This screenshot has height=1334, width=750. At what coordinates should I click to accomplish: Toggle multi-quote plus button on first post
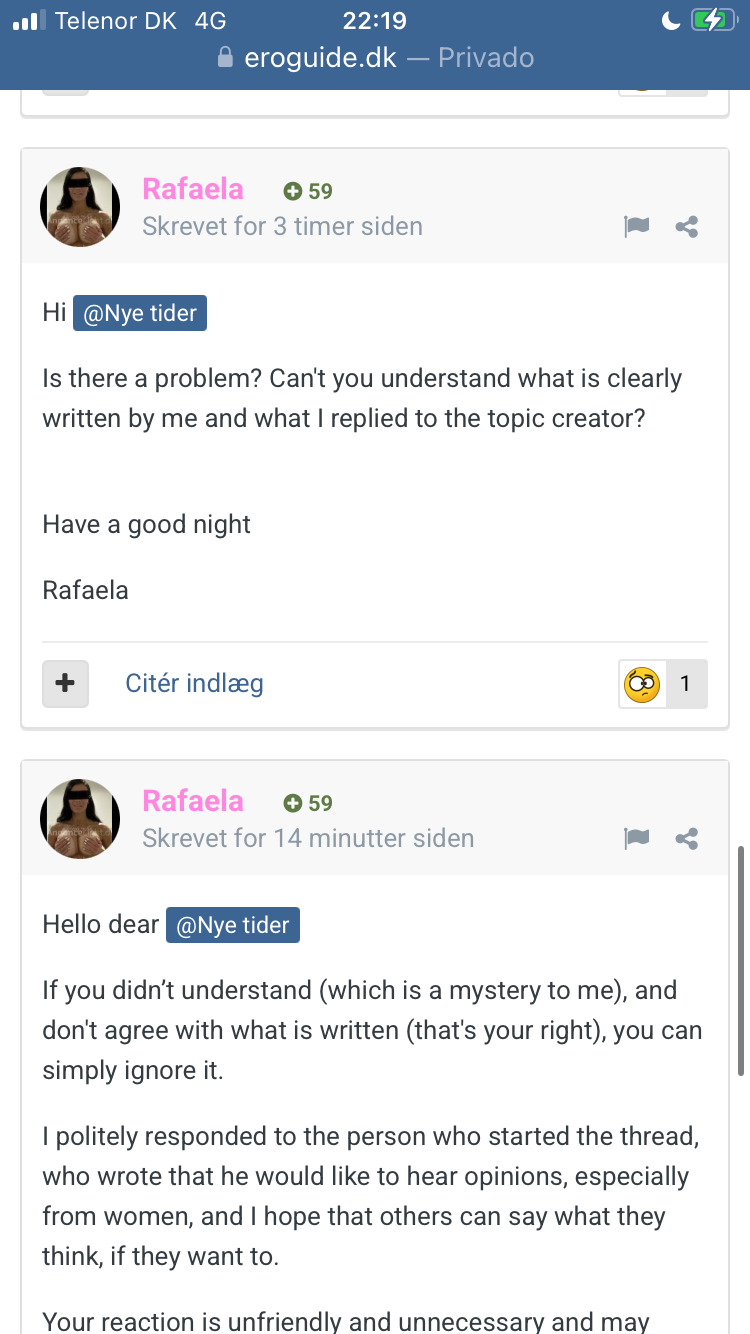pyautogui.click(x=65, y=684)
